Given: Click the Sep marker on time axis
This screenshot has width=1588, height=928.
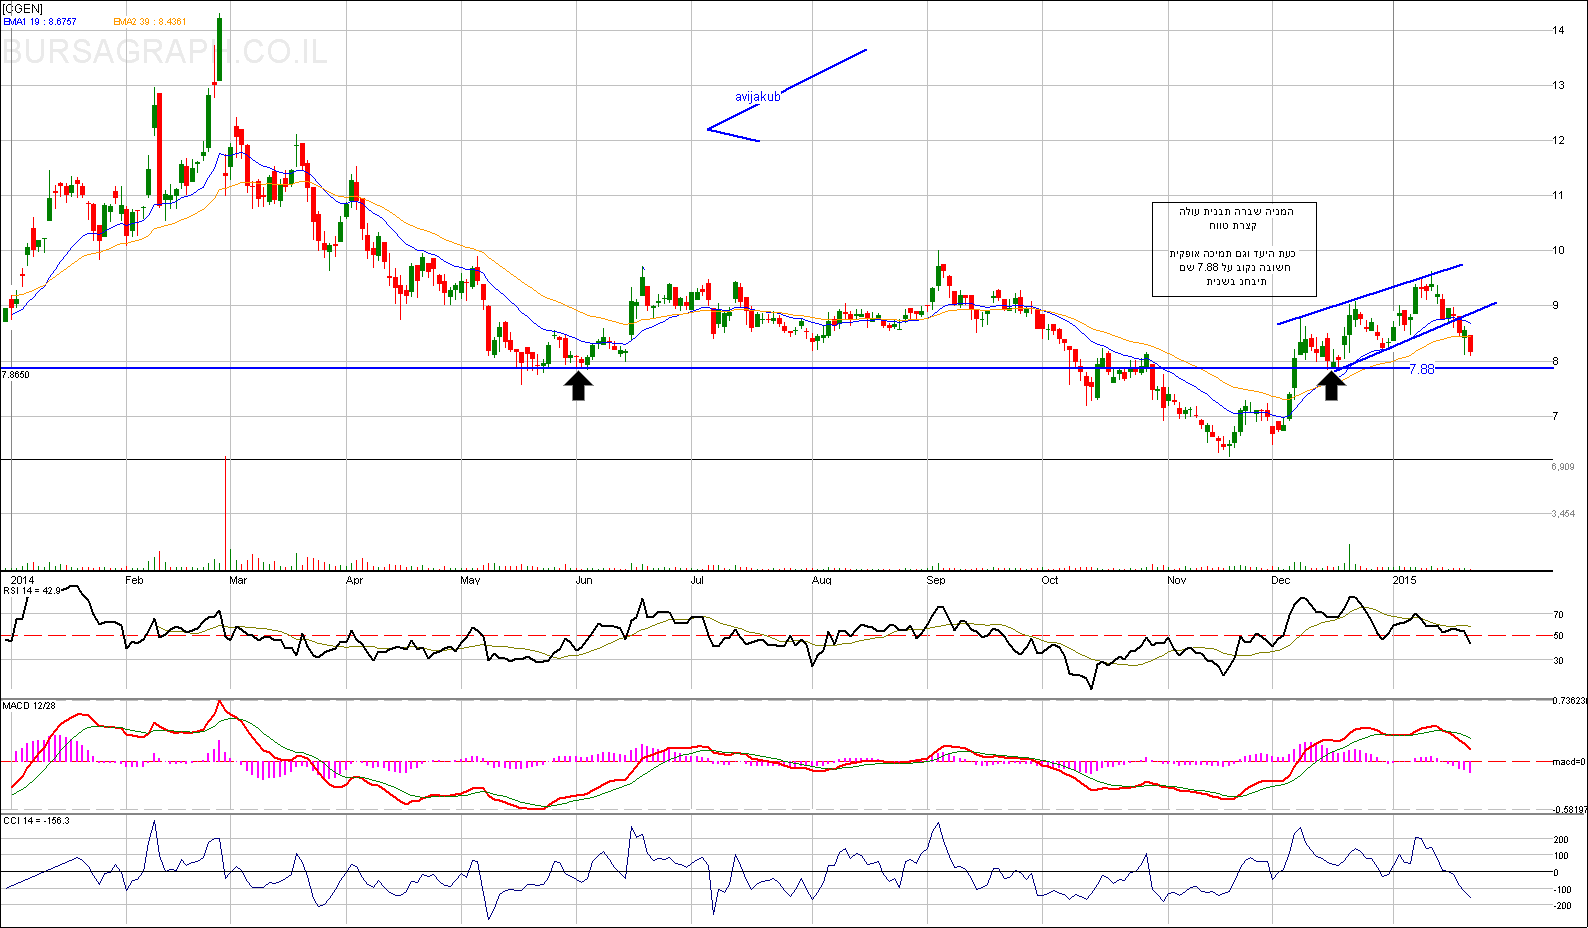Looking at the screenshot, I should coord(935,580).
